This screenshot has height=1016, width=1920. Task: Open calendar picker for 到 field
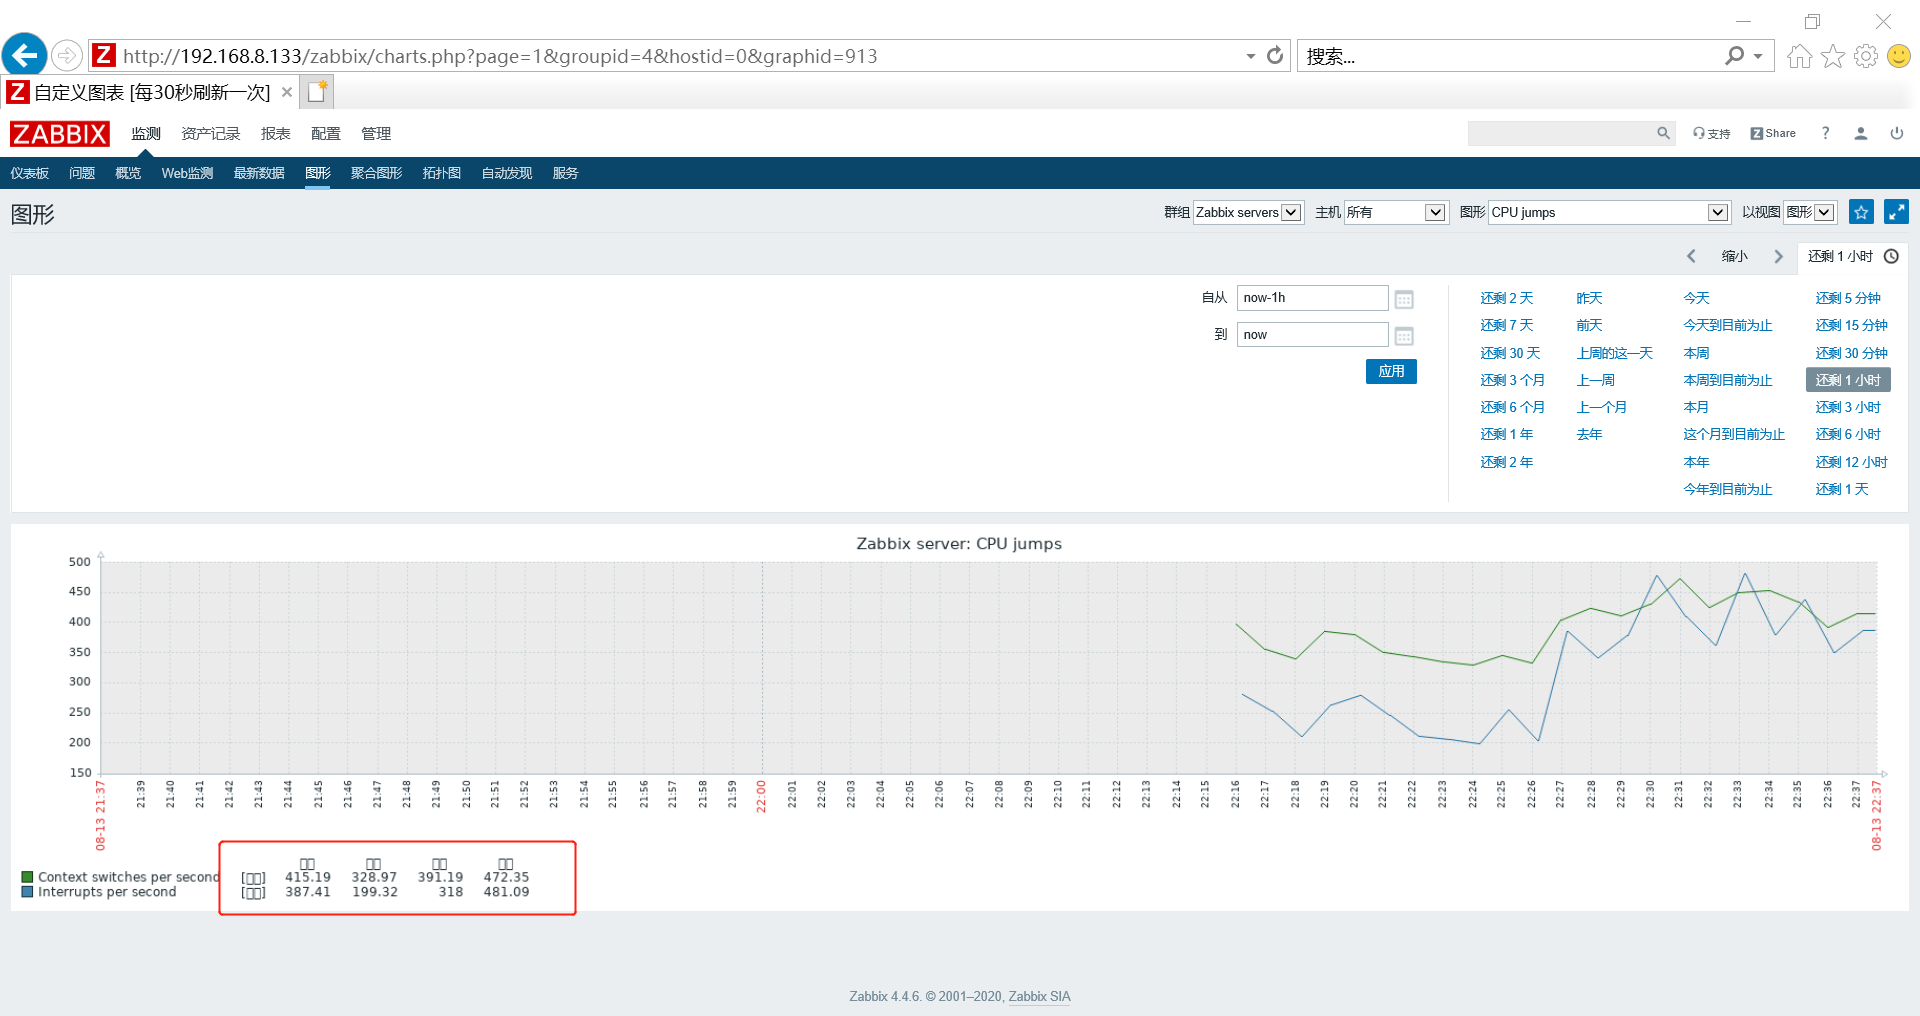(1404, 336)
